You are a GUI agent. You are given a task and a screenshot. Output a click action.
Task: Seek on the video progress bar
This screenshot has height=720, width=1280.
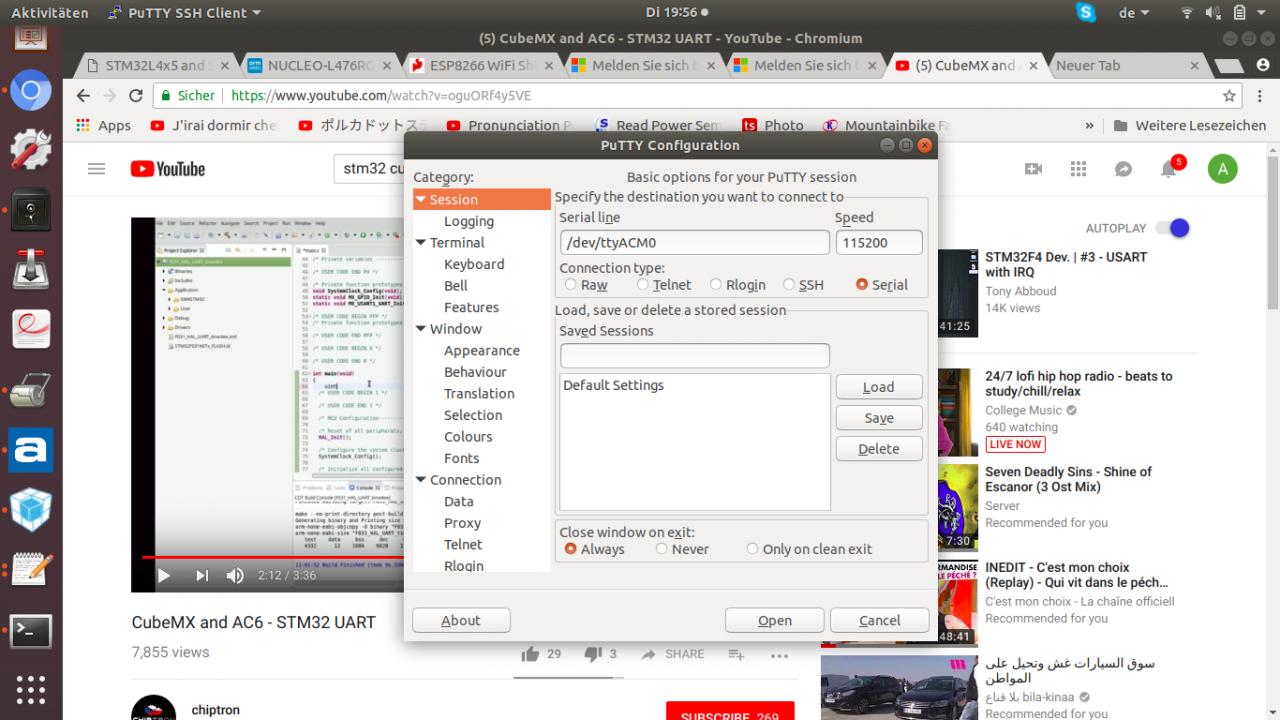click(272, 557)
